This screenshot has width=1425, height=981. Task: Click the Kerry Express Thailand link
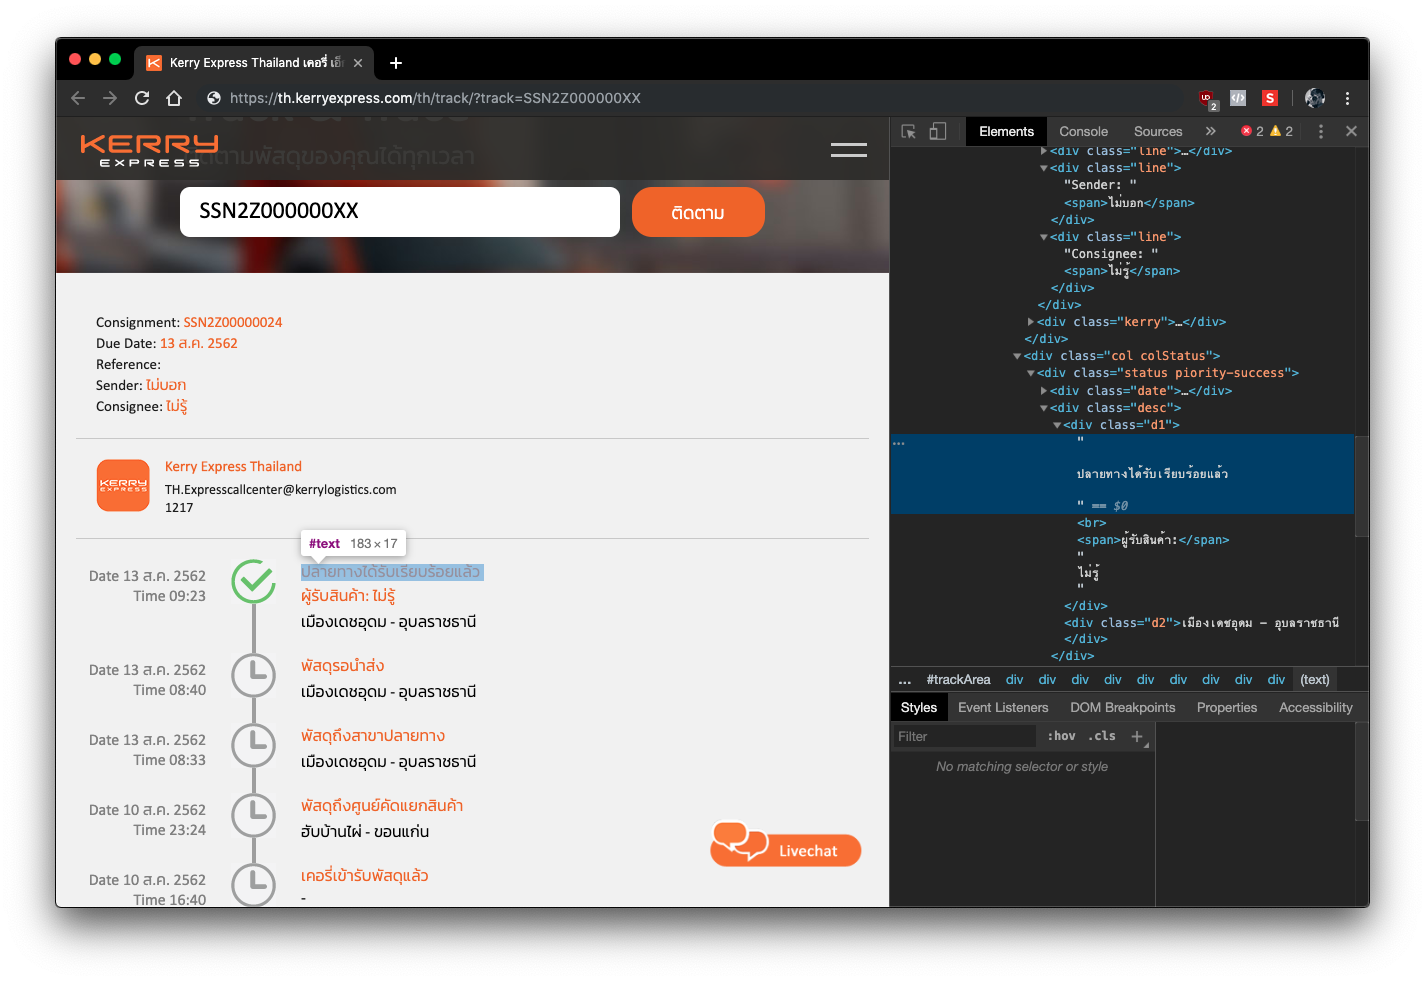click(x=233, y=466)
